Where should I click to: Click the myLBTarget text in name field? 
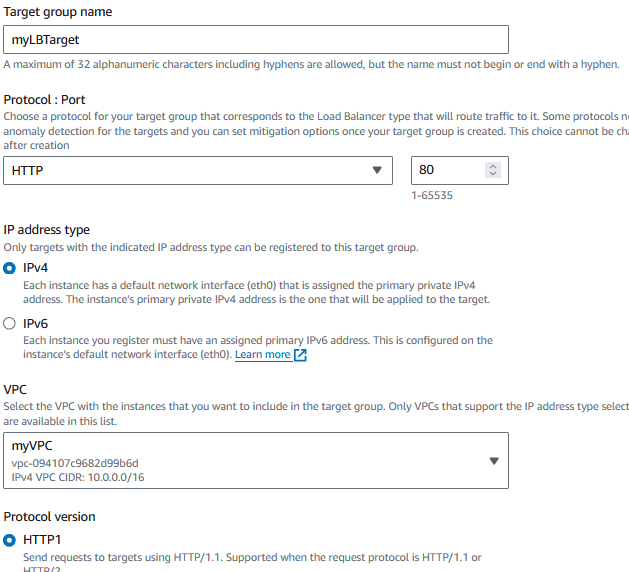(45, 40)
